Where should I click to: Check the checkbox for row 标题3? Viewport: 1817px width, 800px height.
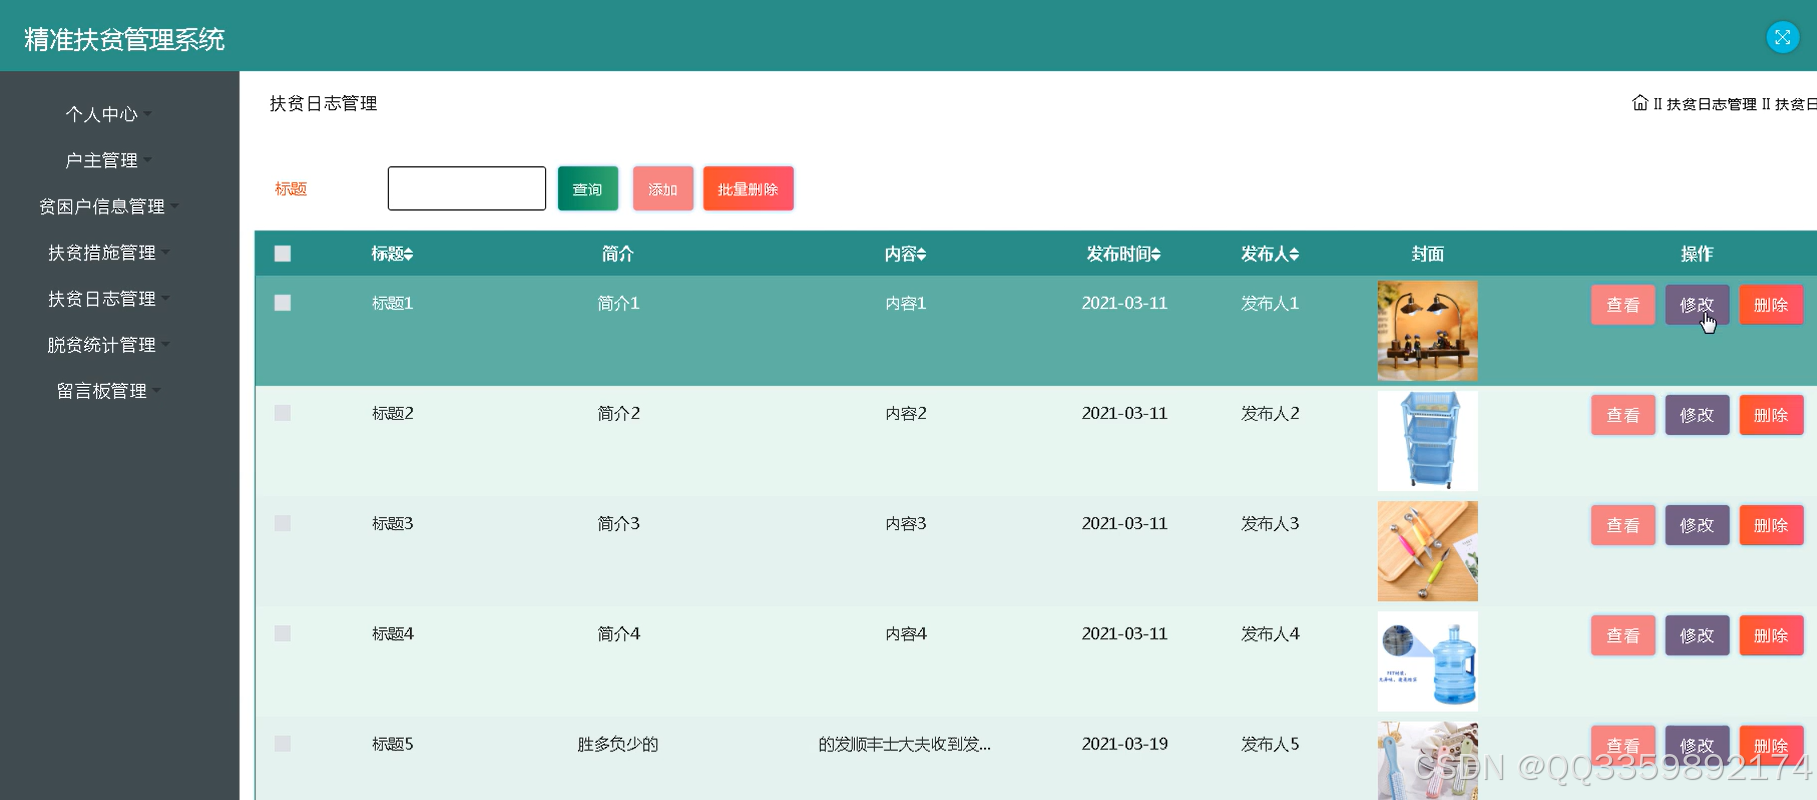(x=283, y=523)
